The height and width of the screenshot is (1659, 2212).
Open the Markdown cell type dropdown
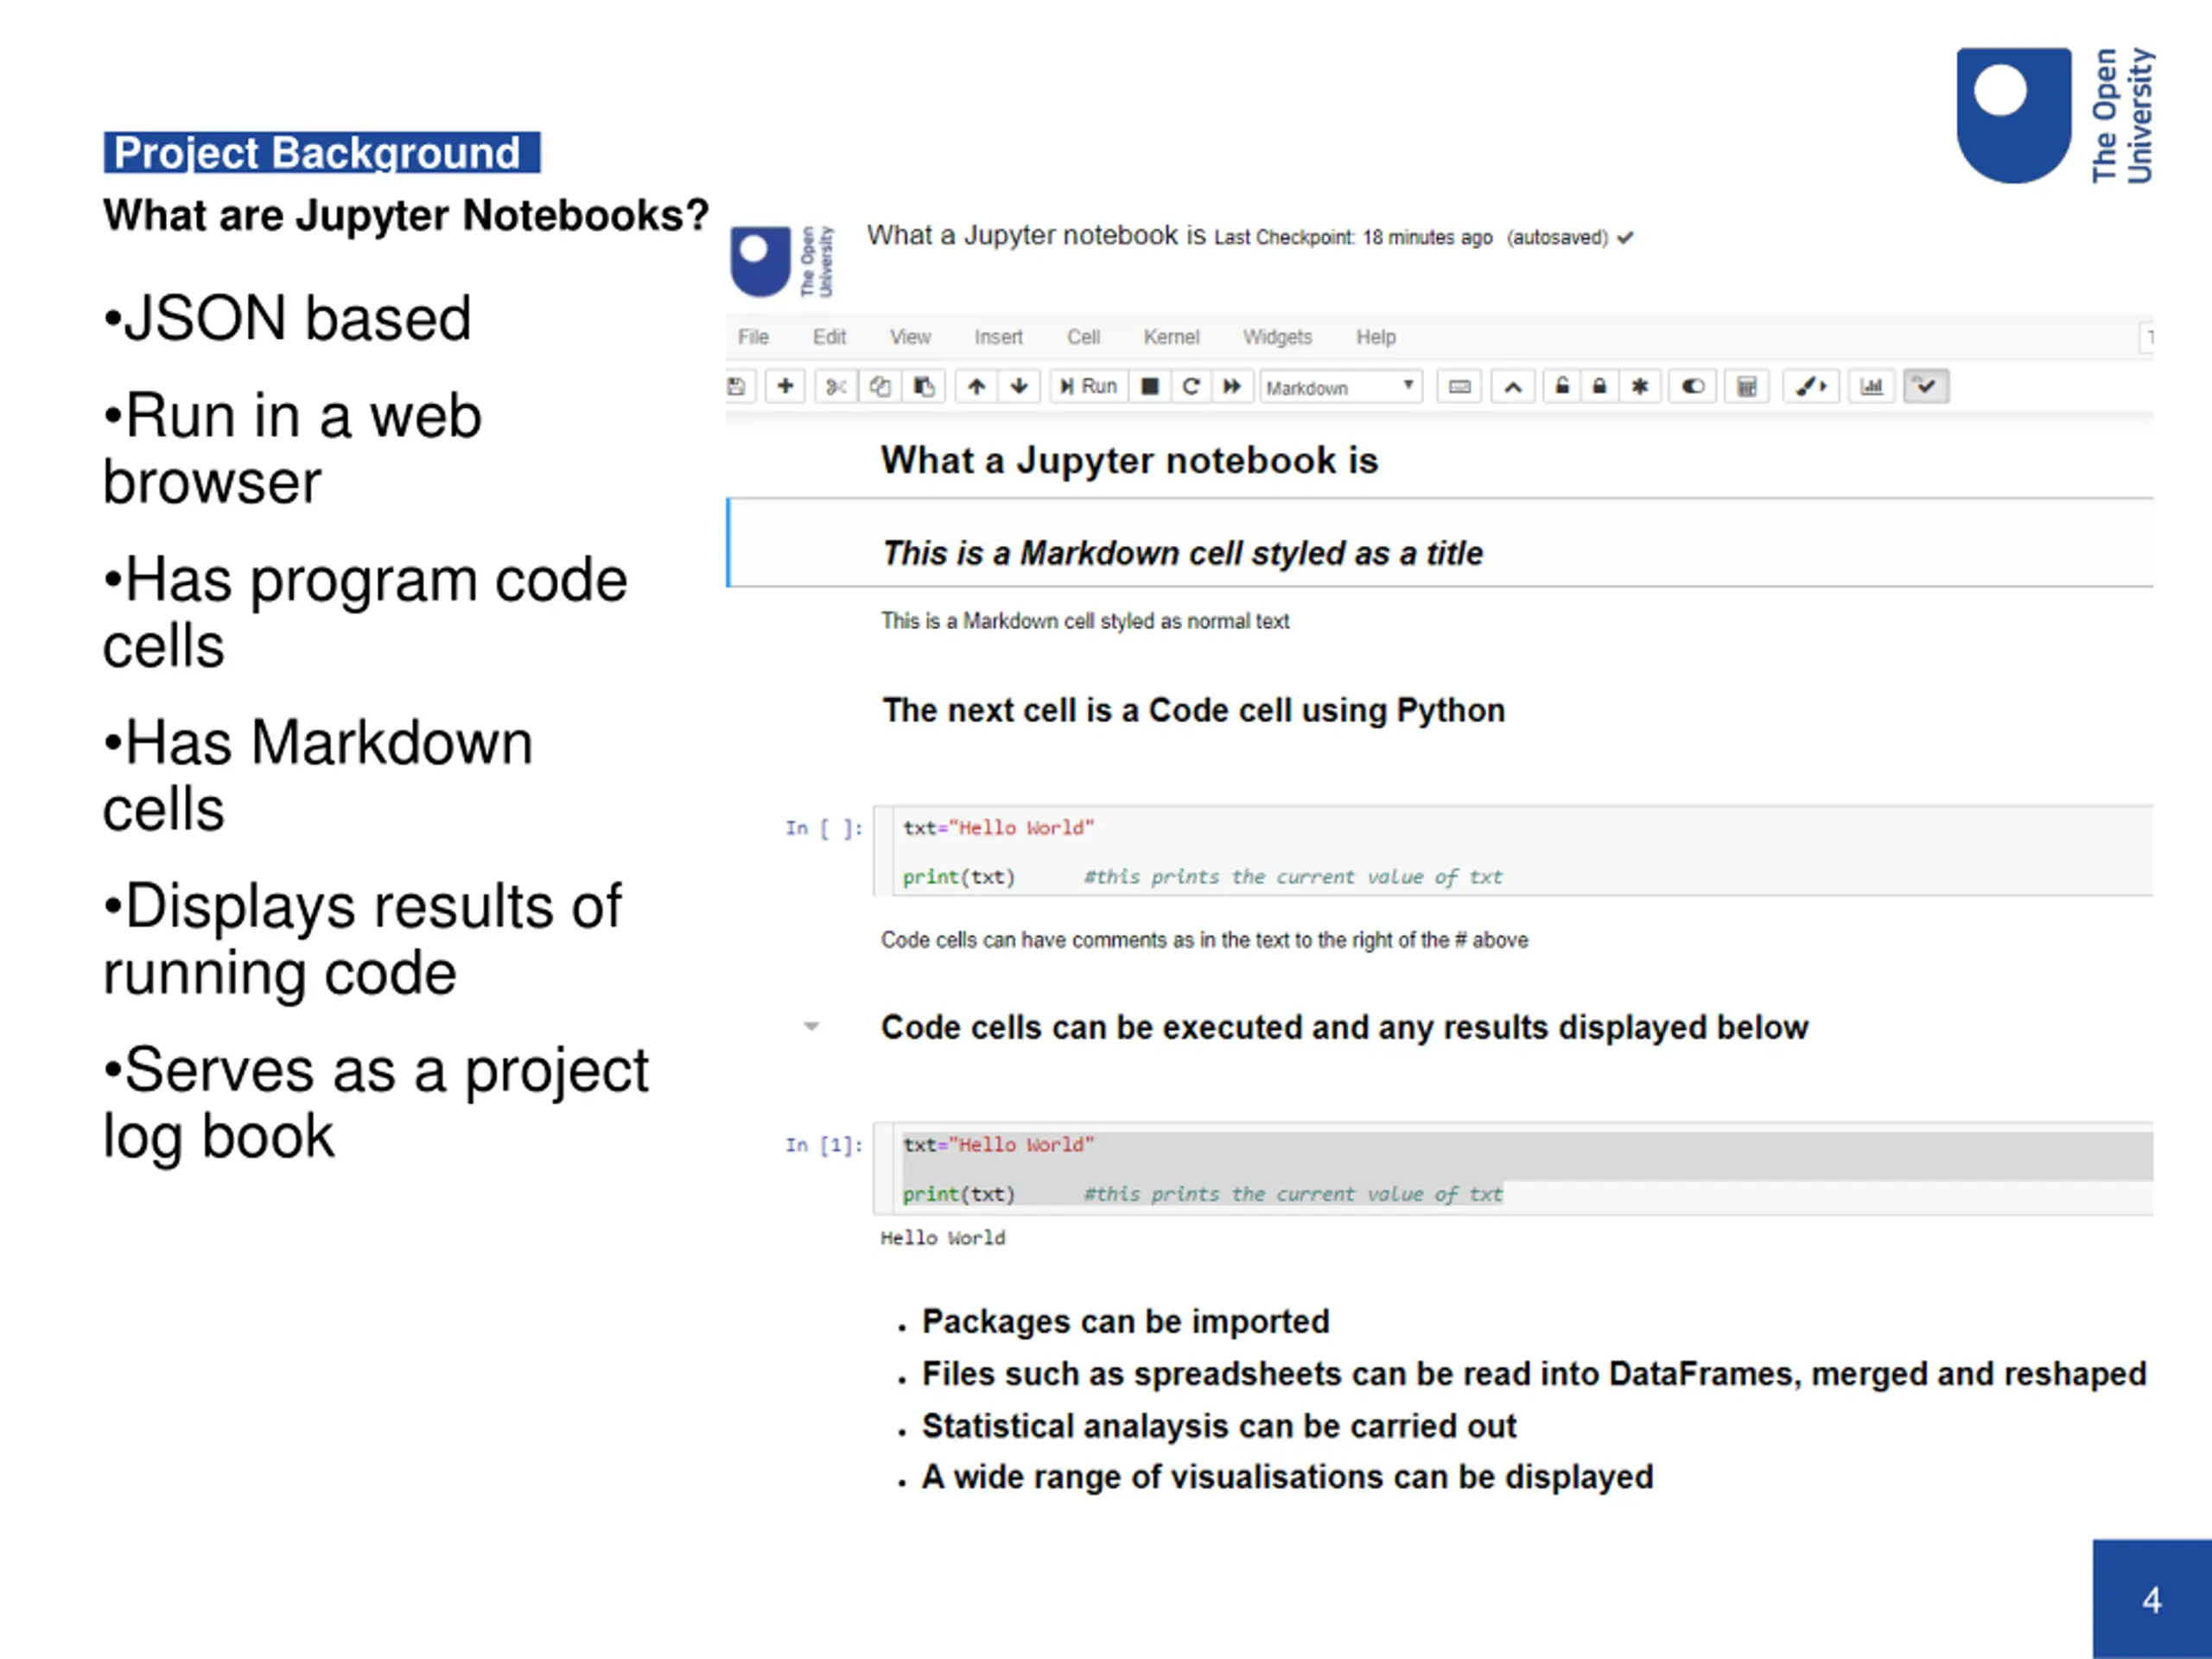coord(1341,387)
